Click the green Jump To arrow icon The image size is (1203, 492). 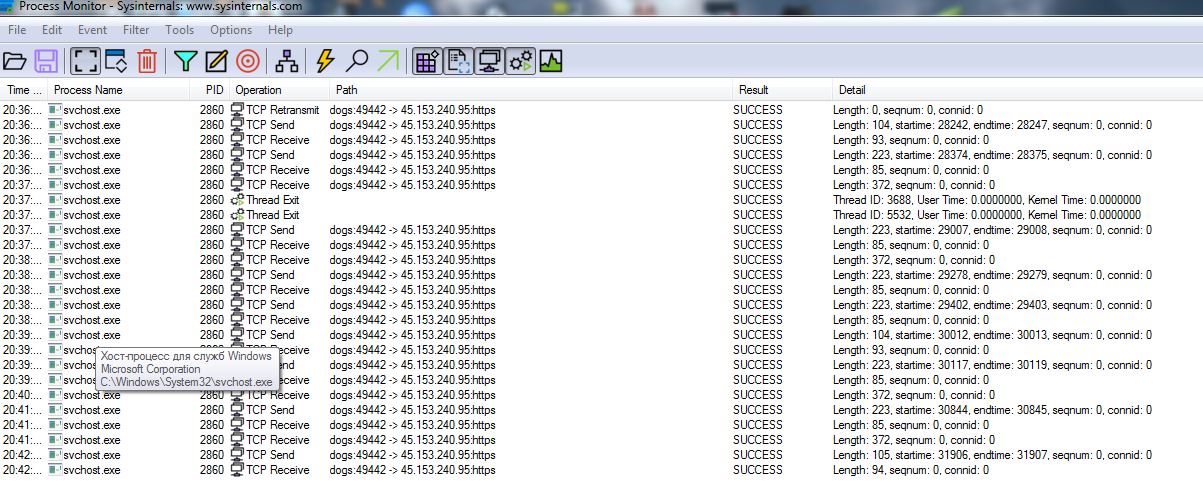click(x=387, y=61)
